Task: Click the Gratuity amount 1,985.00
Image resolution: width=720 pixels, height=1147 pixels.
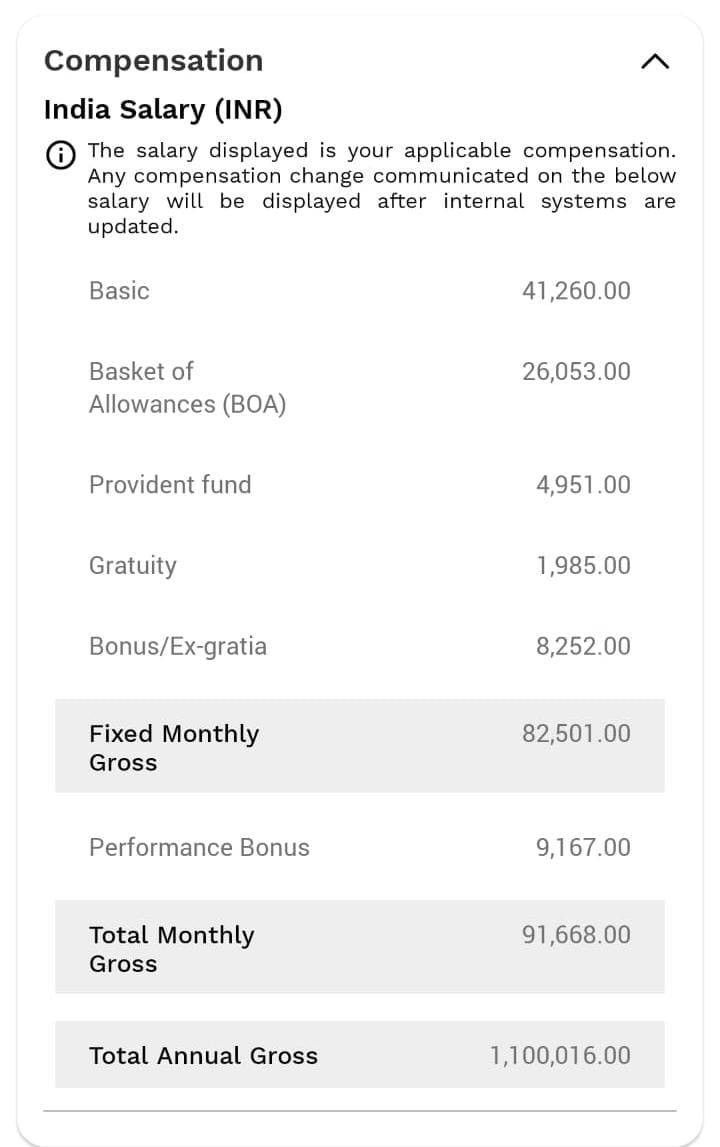Action: point(583,565)
